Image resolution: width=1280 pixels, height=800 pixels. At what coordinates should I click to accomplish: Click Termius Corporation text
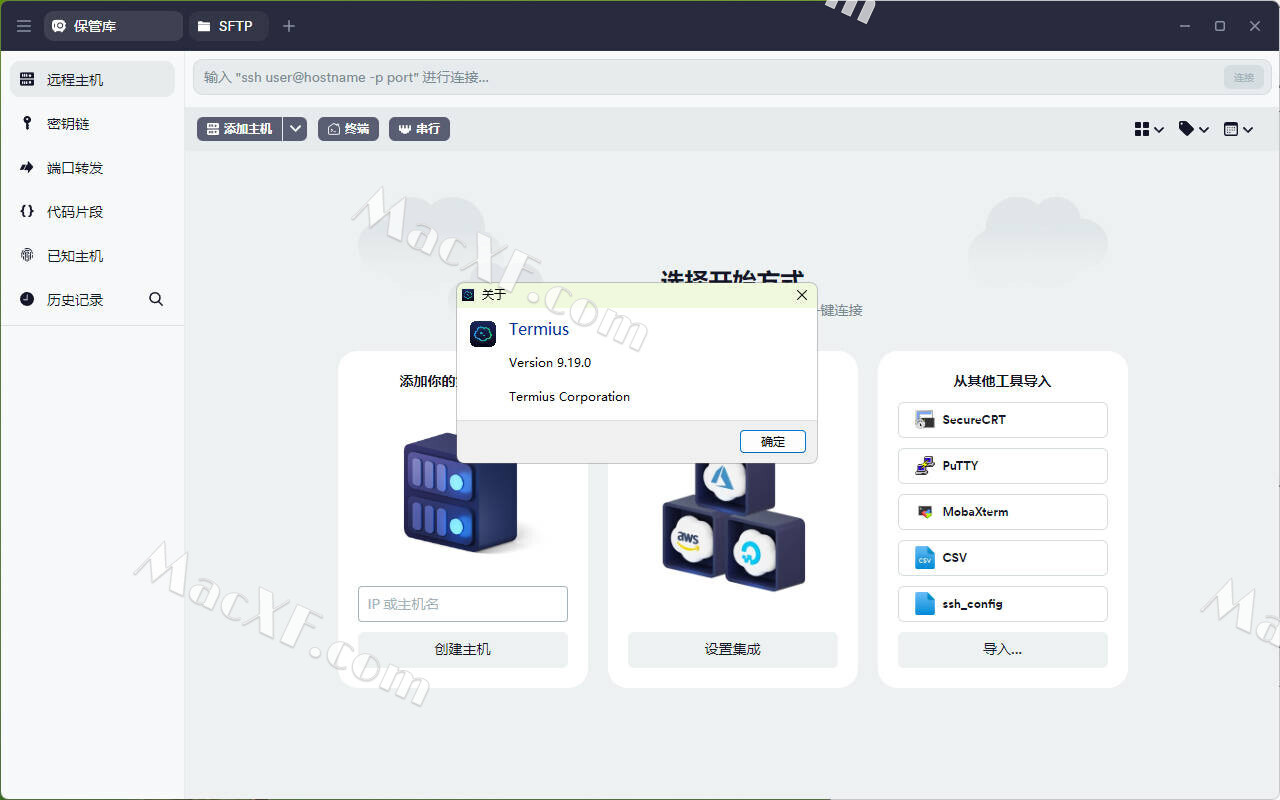click(x=569, y=396)
